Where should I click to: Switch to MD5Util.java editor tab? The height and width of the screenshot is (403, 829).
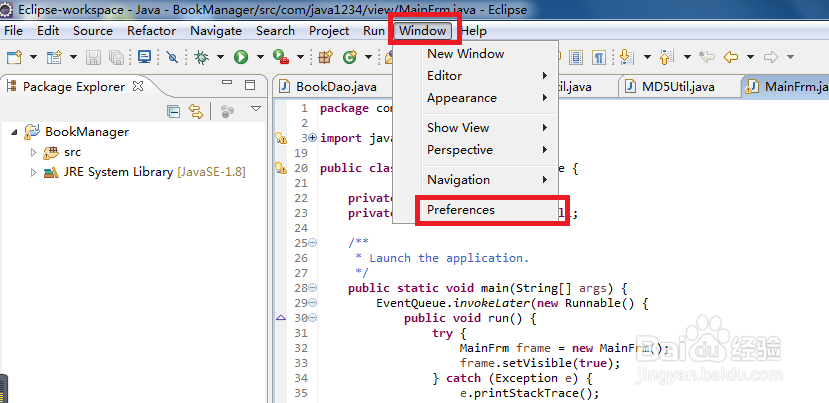(677, 87)
